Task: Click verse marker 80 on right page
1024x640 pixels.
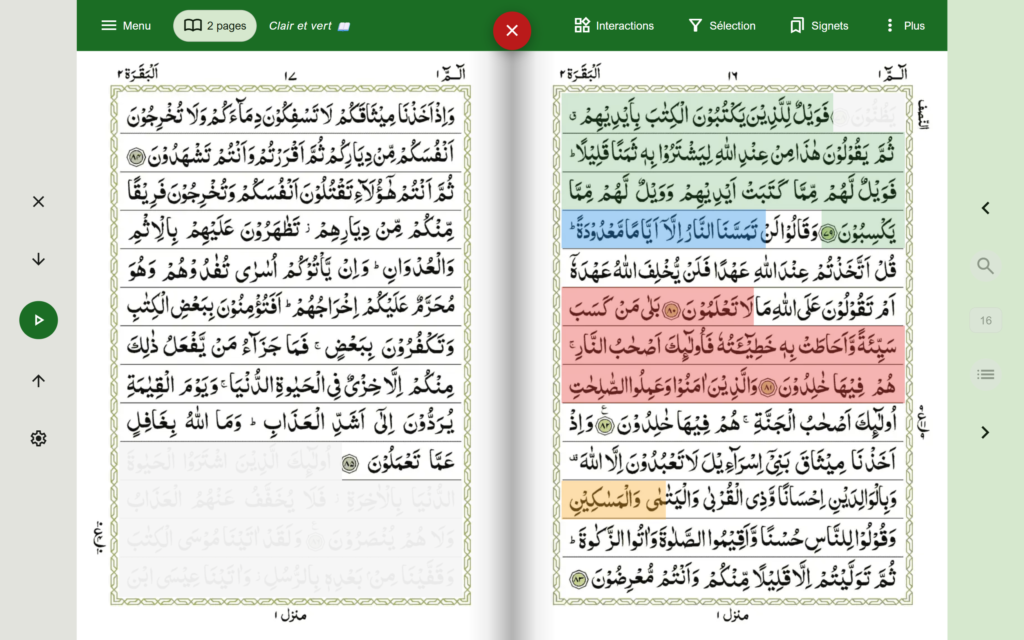Action: (x=671, y=310)
